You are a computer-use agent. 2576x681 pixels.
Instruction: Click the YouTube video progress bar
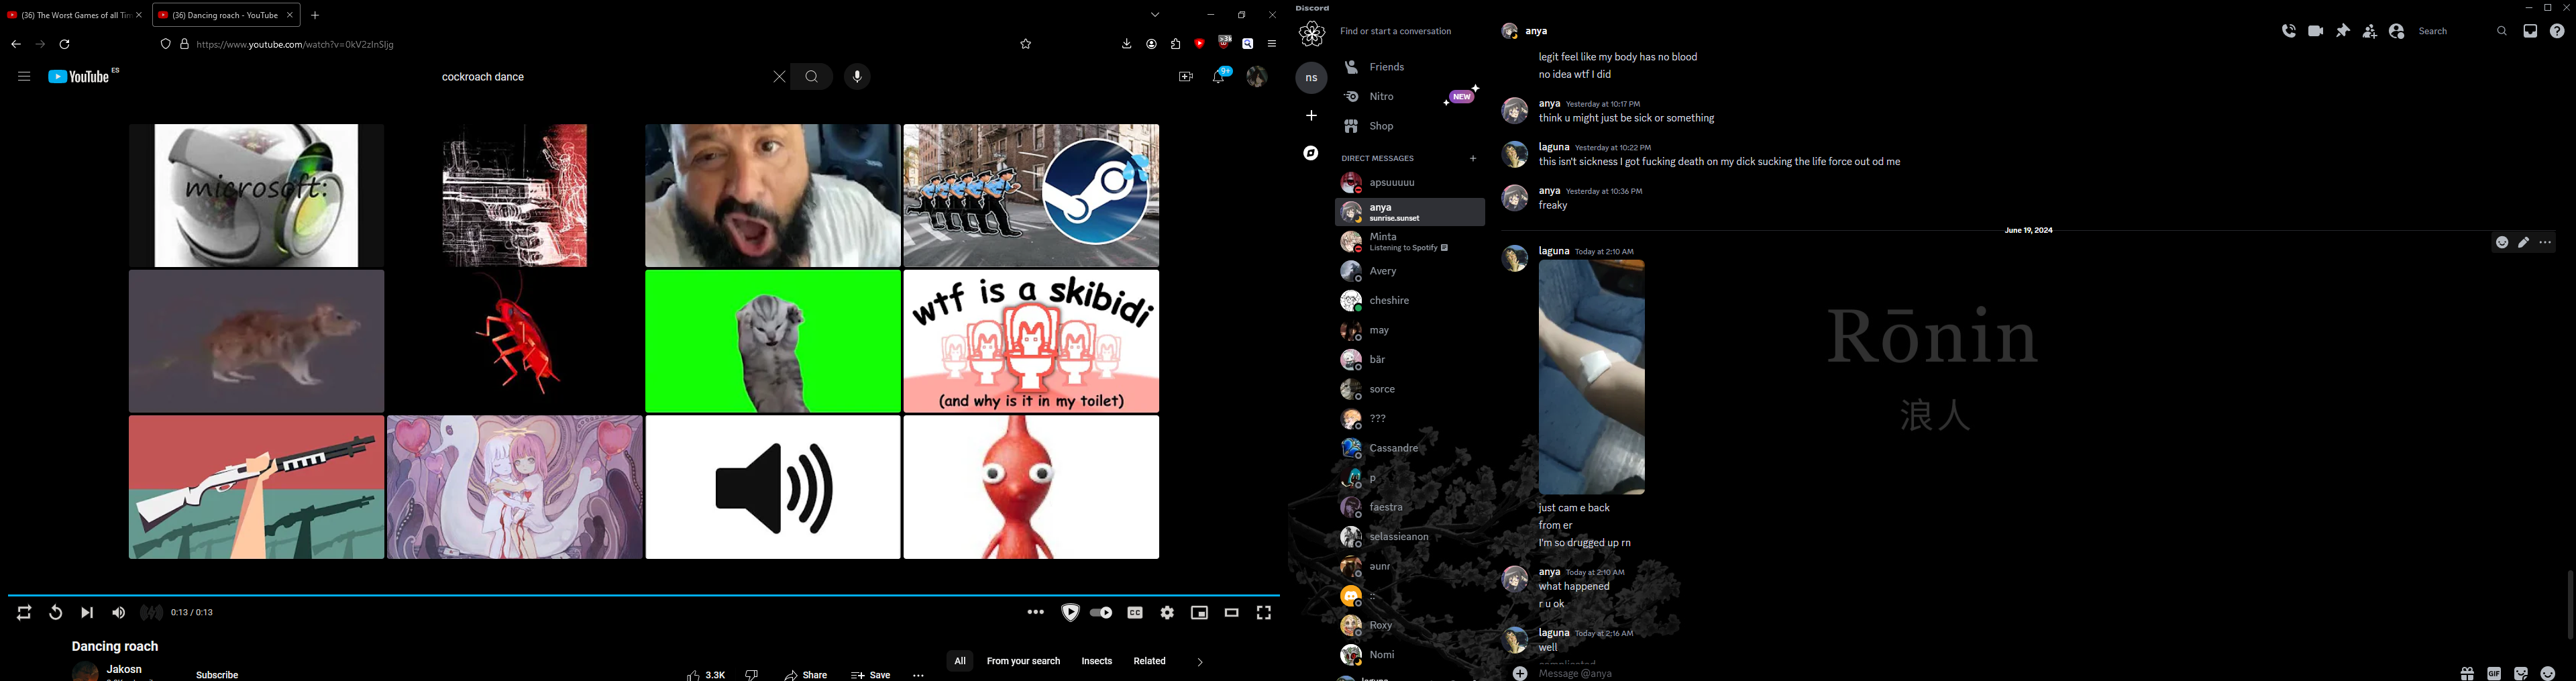tap(644, 595)
